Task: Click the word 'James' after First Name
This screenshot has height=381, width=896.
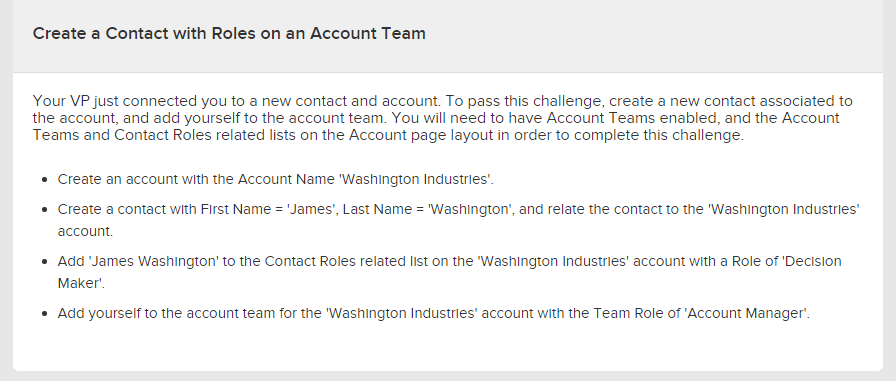Action: point(311,209)
